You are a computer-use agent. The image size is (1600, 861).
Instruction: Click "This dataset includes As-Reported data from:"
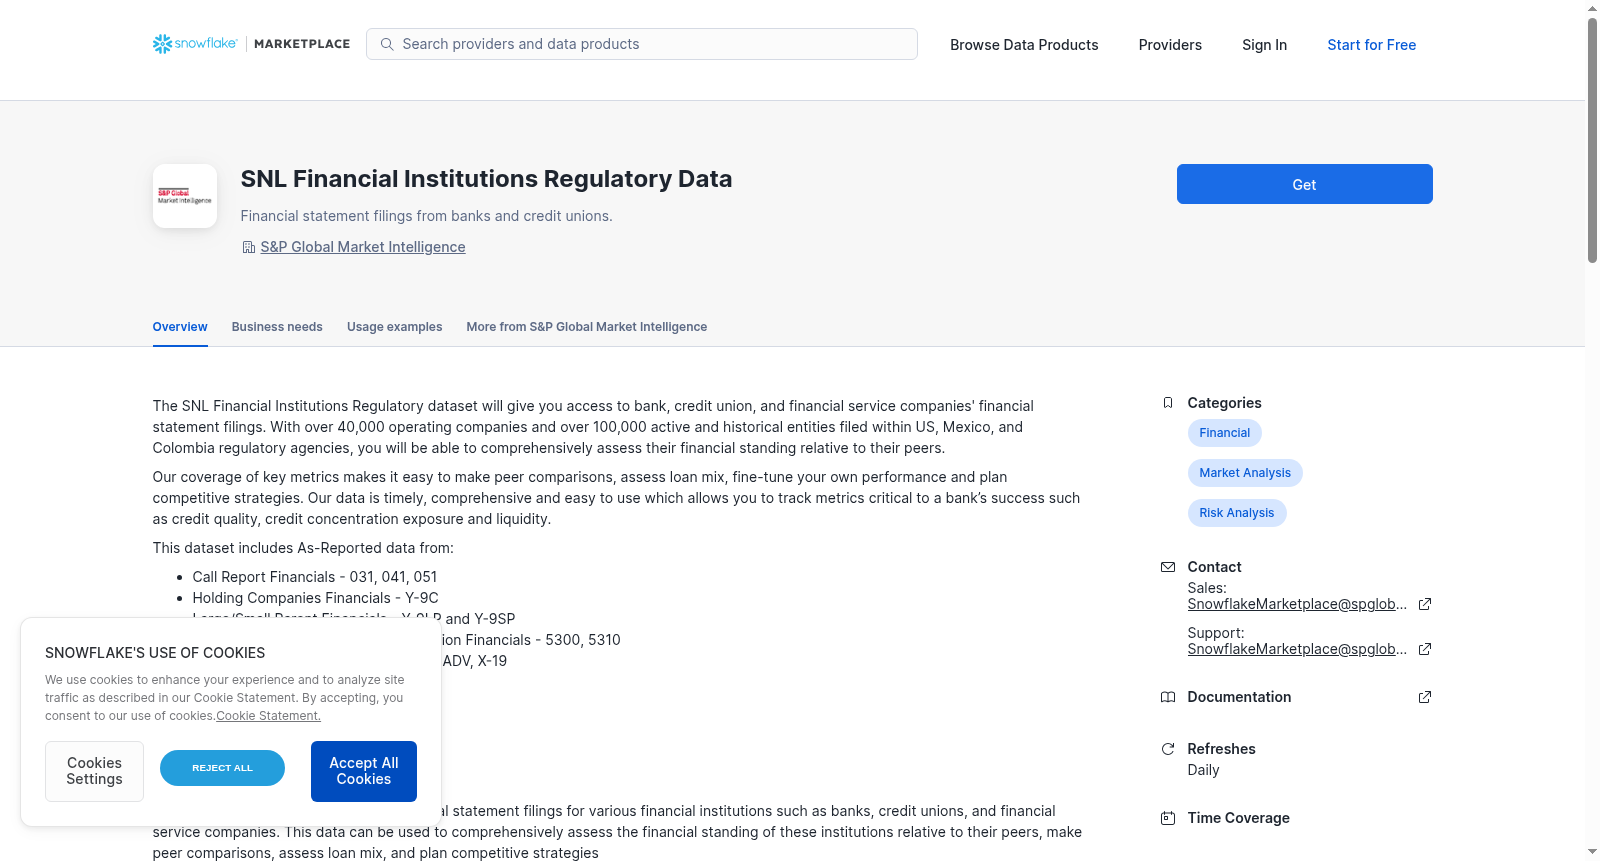[x=303, y=548]
